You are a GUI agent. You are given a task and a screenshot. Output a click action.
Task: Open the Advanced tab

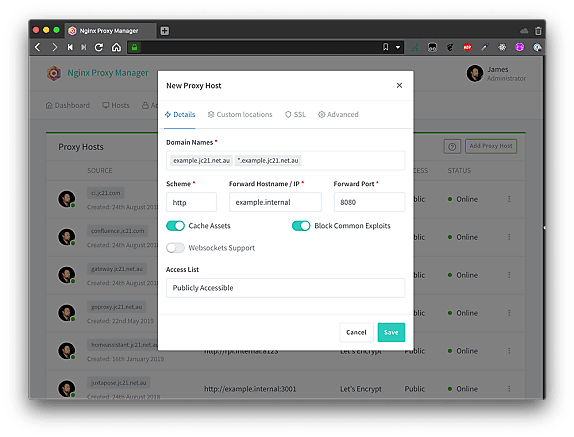coord(338,115)
